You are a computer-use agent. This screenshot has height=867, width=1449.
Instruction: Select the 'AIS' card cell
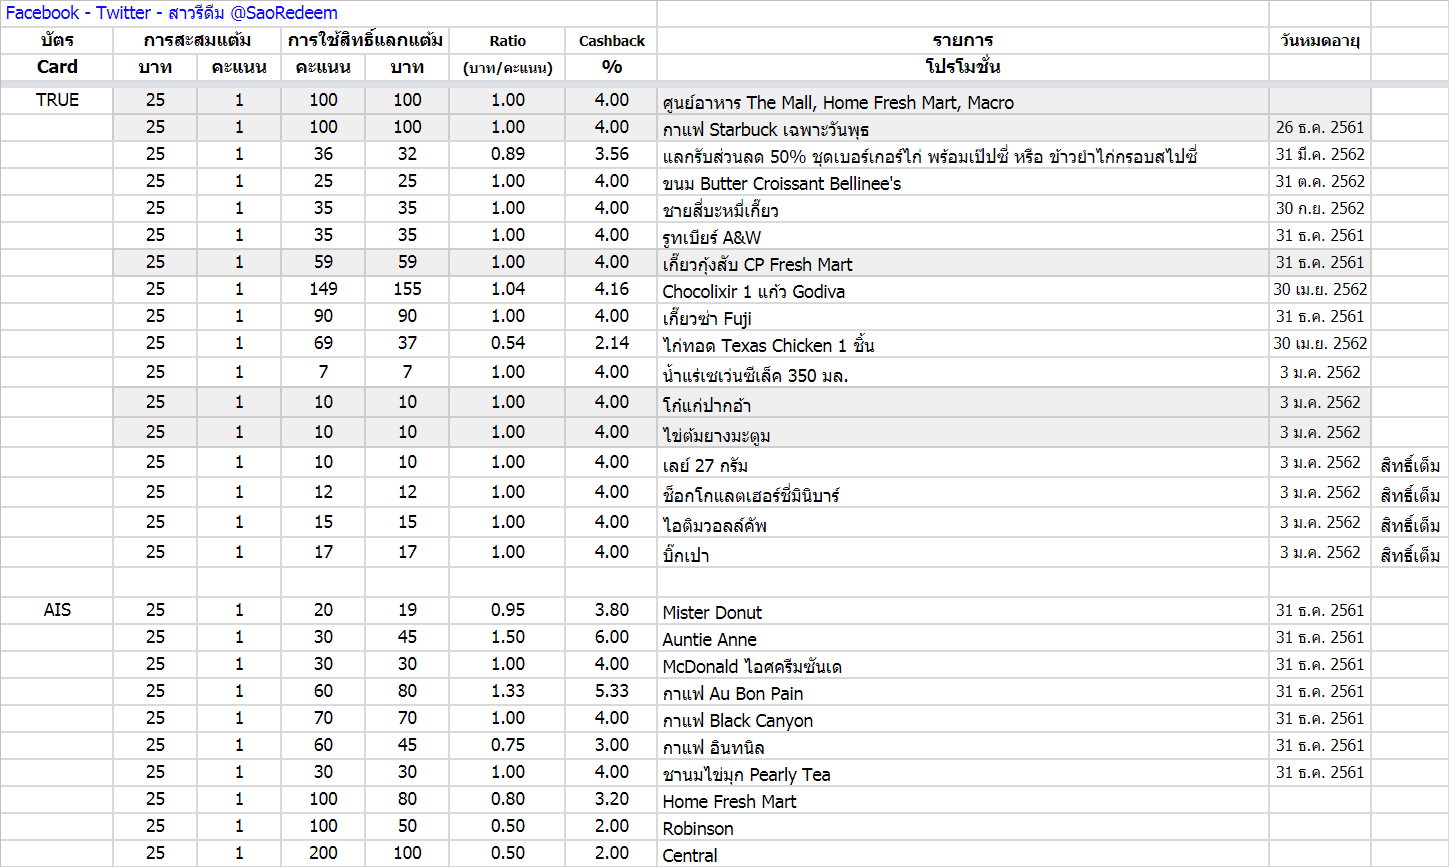point(57,610)
